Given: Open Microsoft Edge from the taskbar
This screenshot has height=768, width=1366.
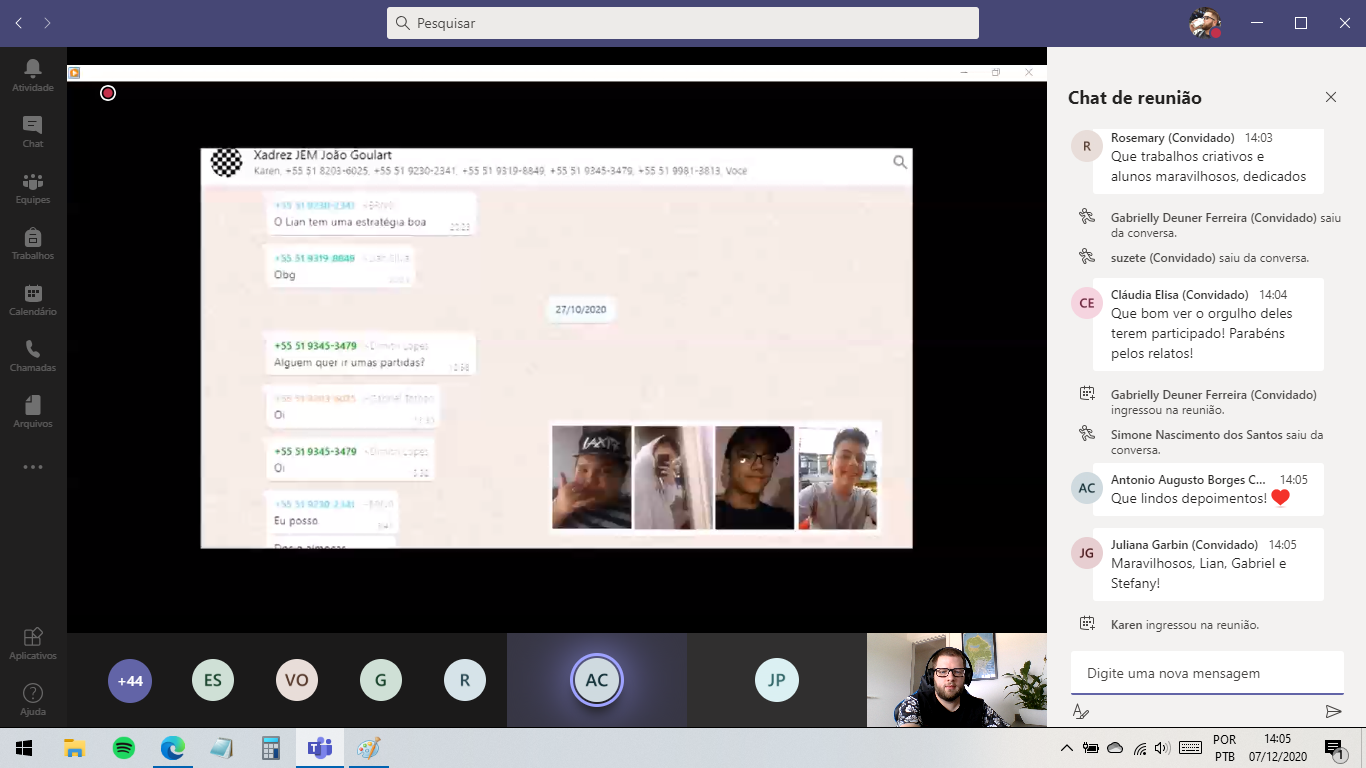Looking at the screenshot, I should pos(173,748).
